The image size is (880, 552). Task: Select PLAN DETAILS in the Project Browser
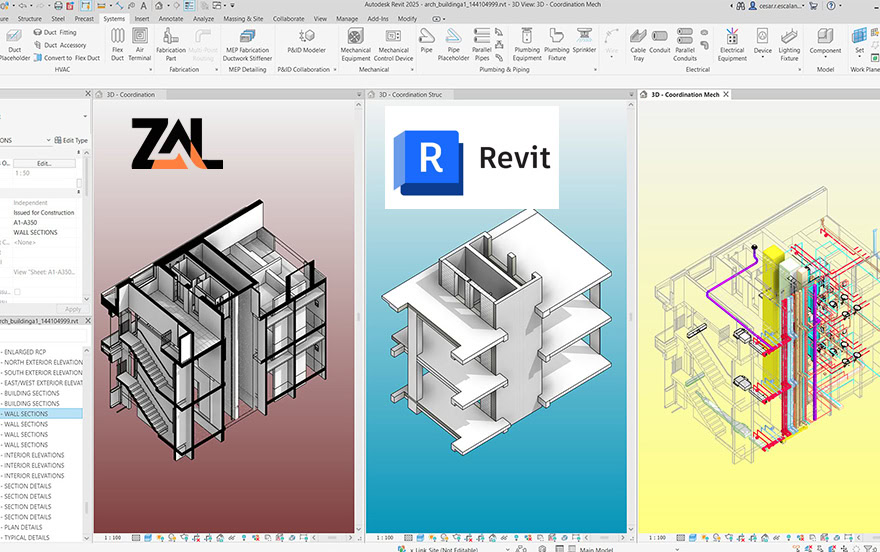click(24, 527)
